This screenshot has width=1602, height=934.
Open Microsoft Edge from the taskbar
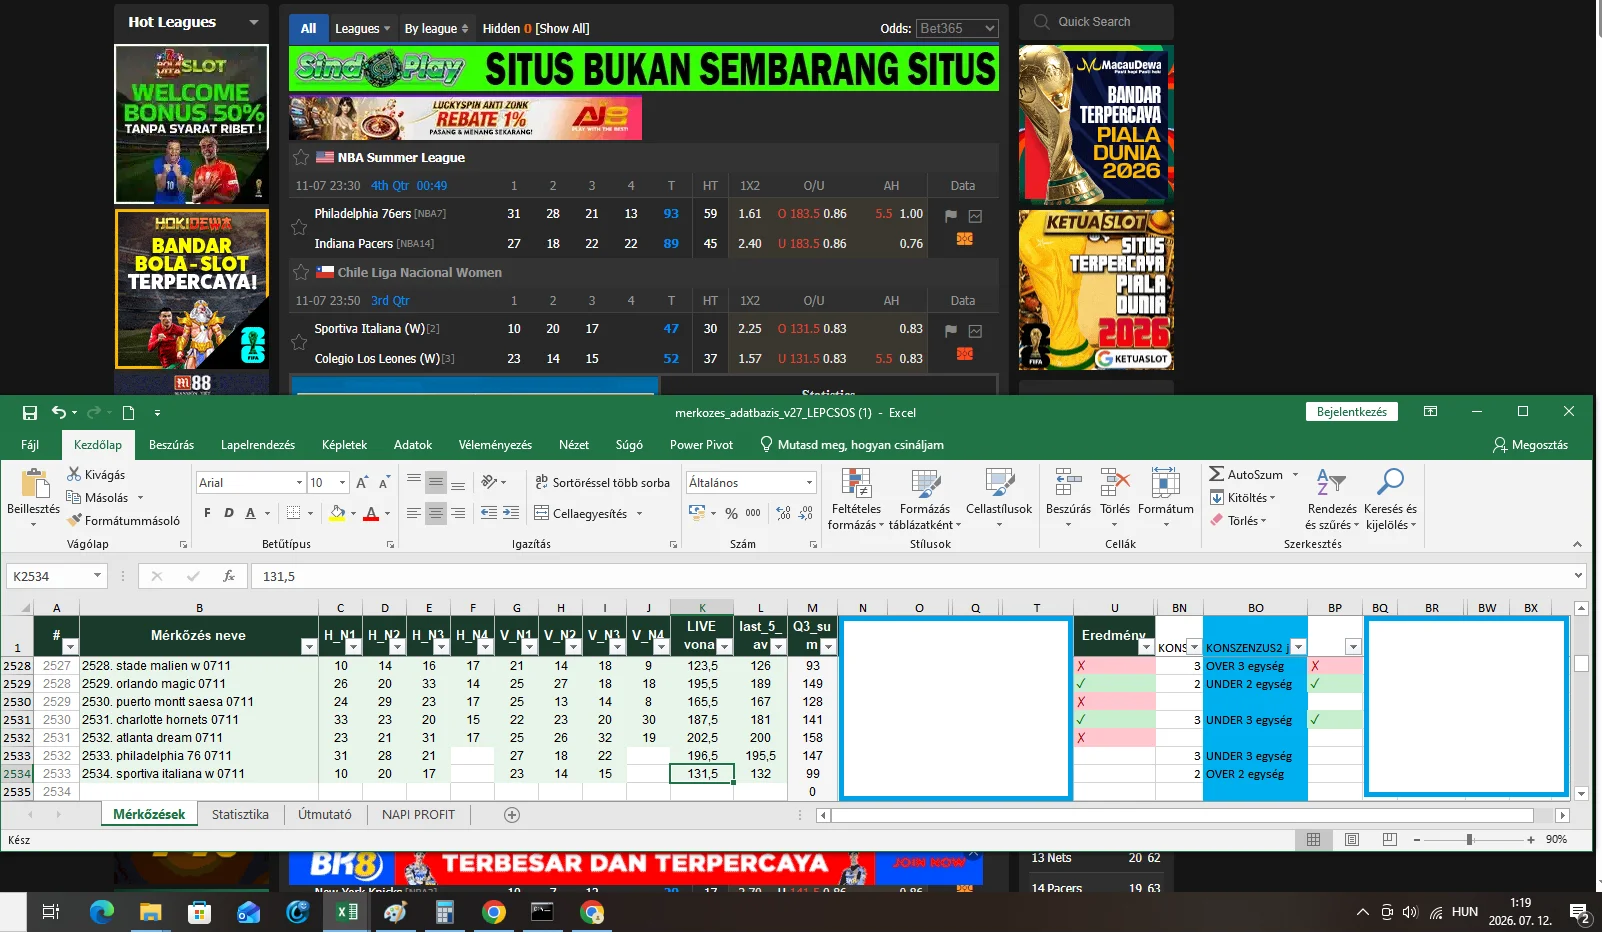point(101,912)
